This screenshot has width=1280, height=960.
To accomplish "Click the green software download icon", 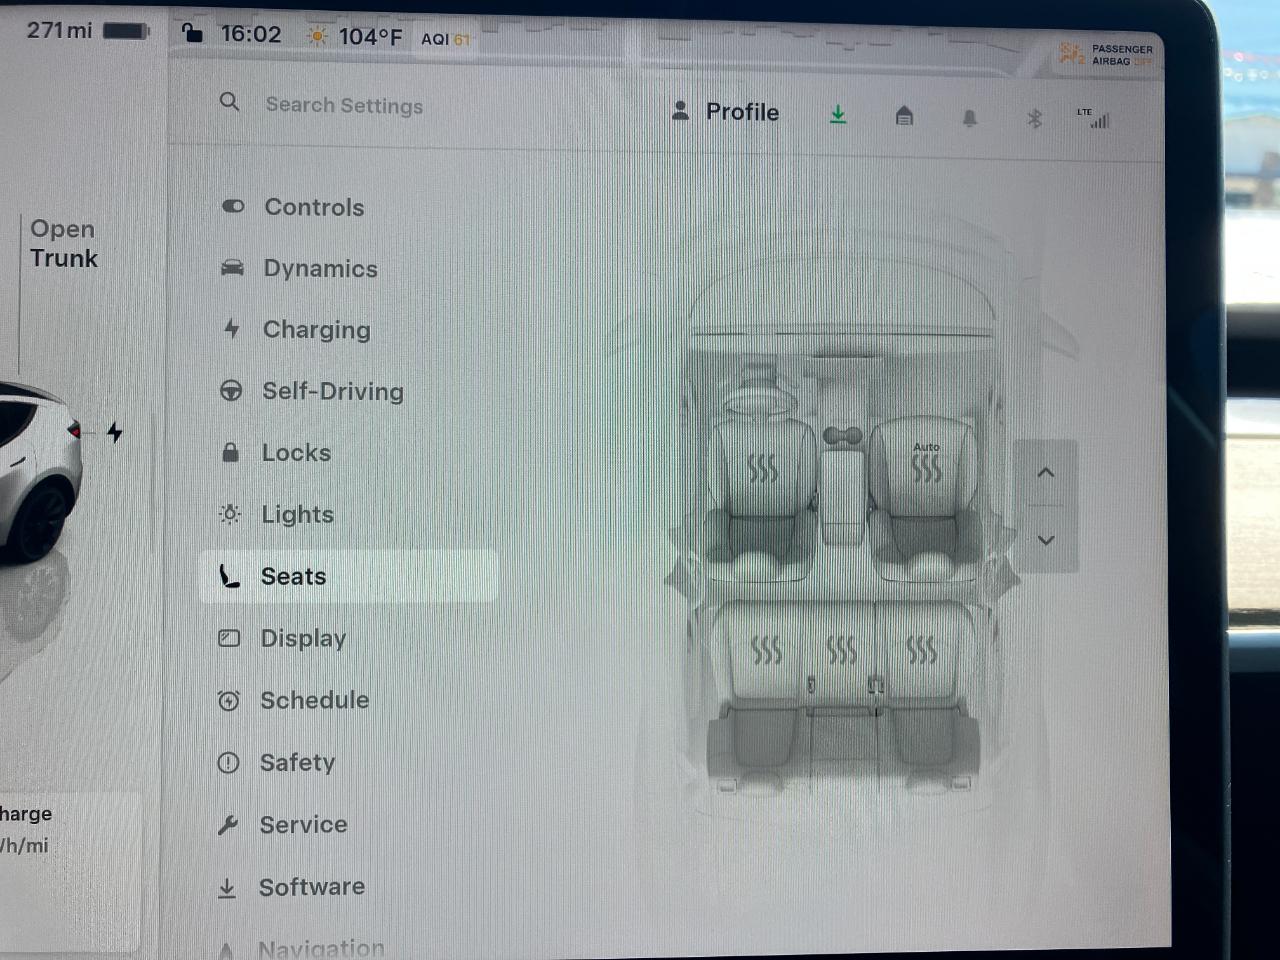I will [838, 115].
